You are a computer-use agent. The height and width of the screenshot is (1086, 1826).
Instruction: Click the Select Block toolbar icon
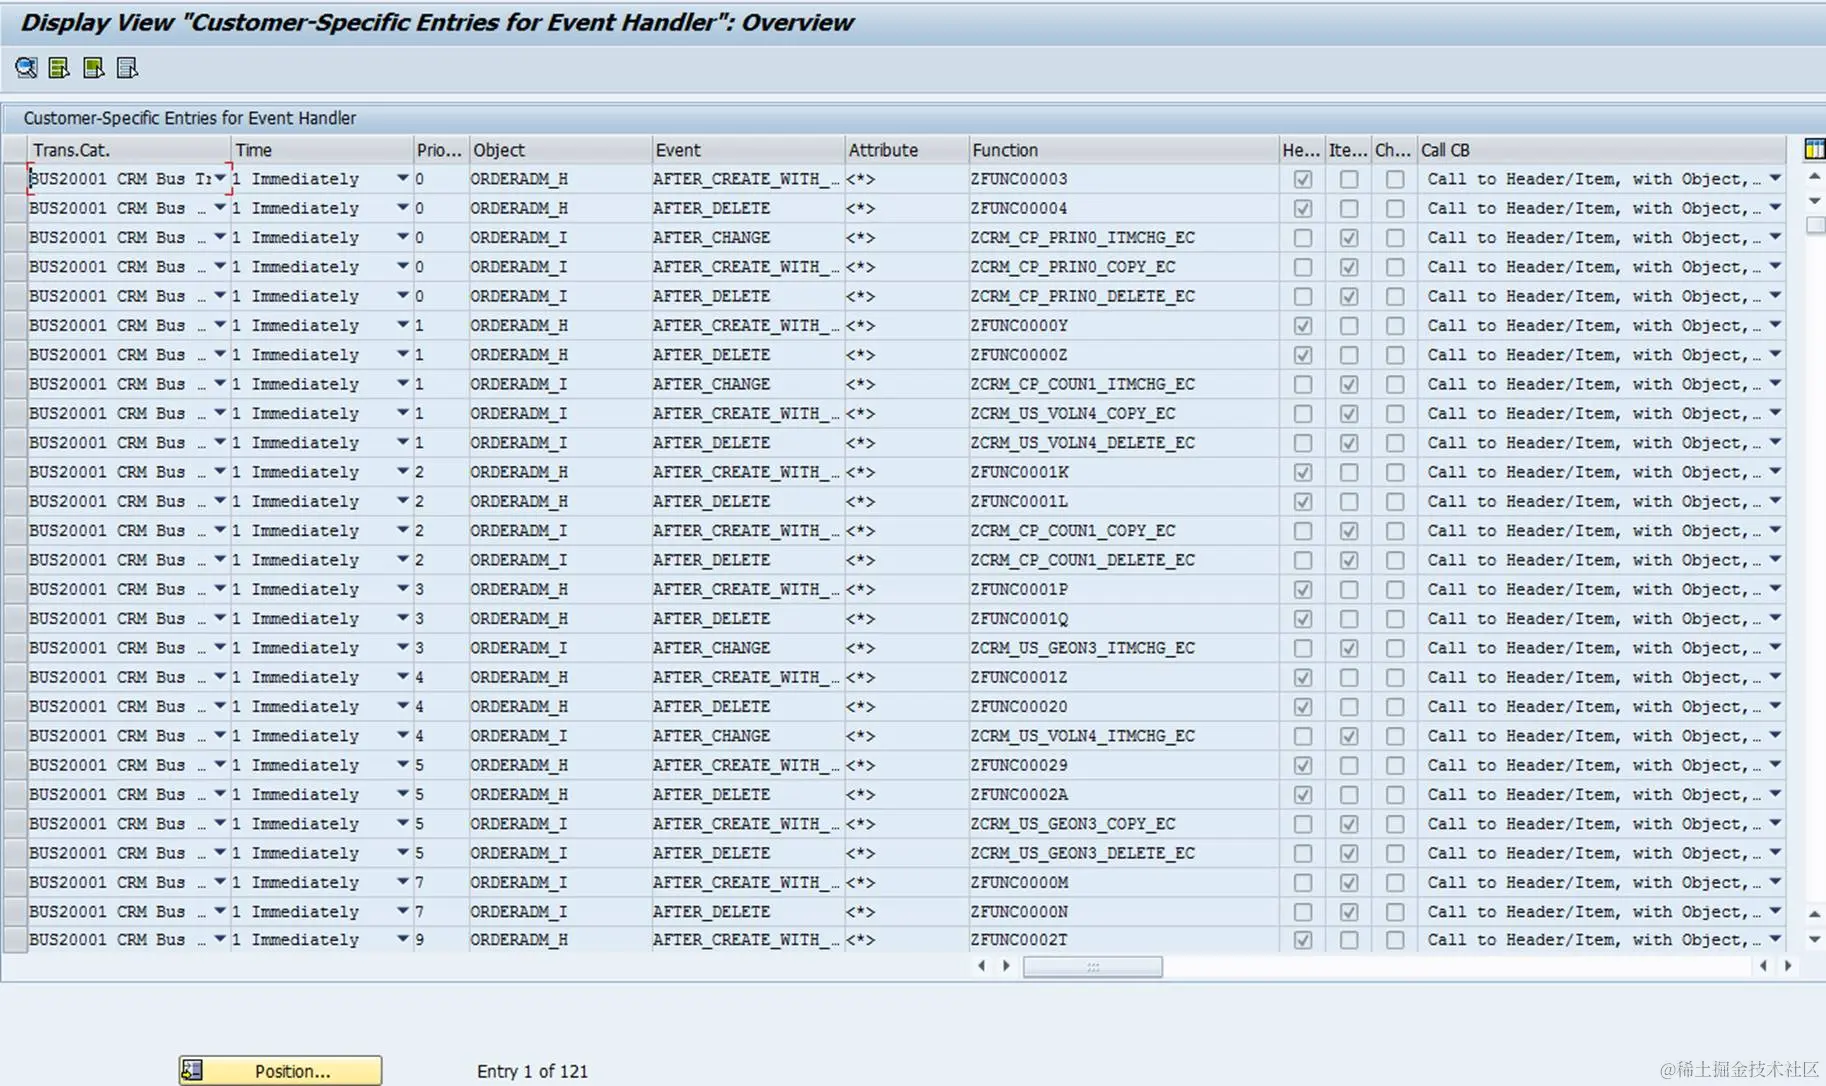pyautogui.click(x=93, y=68)
